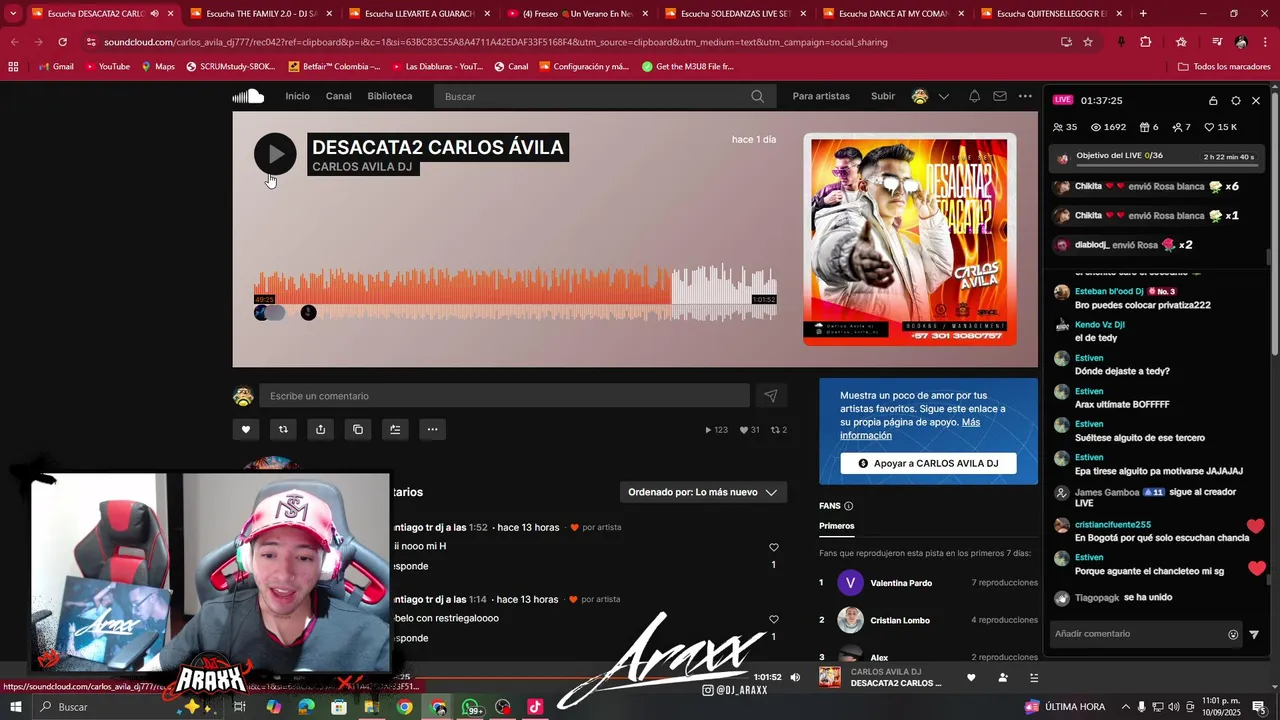1280x720 pixels.
Task: Click 'Para artistas' link
Action: point(821,96)
